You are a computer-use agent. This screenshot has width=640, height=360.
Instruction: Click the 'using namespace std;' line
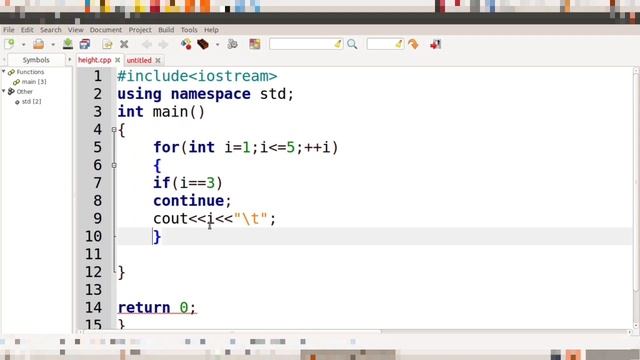(x=205, y=94)
